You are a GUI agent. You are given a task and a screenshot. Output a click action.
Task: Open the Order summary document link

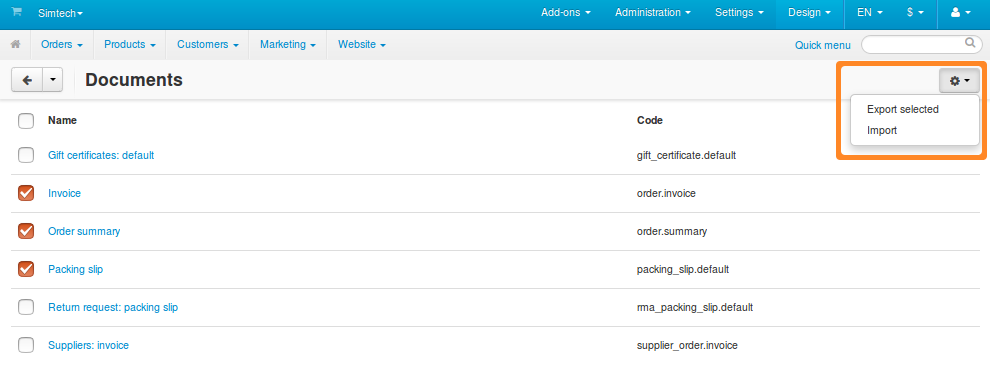pyautogui.click(x=84, y=231)
